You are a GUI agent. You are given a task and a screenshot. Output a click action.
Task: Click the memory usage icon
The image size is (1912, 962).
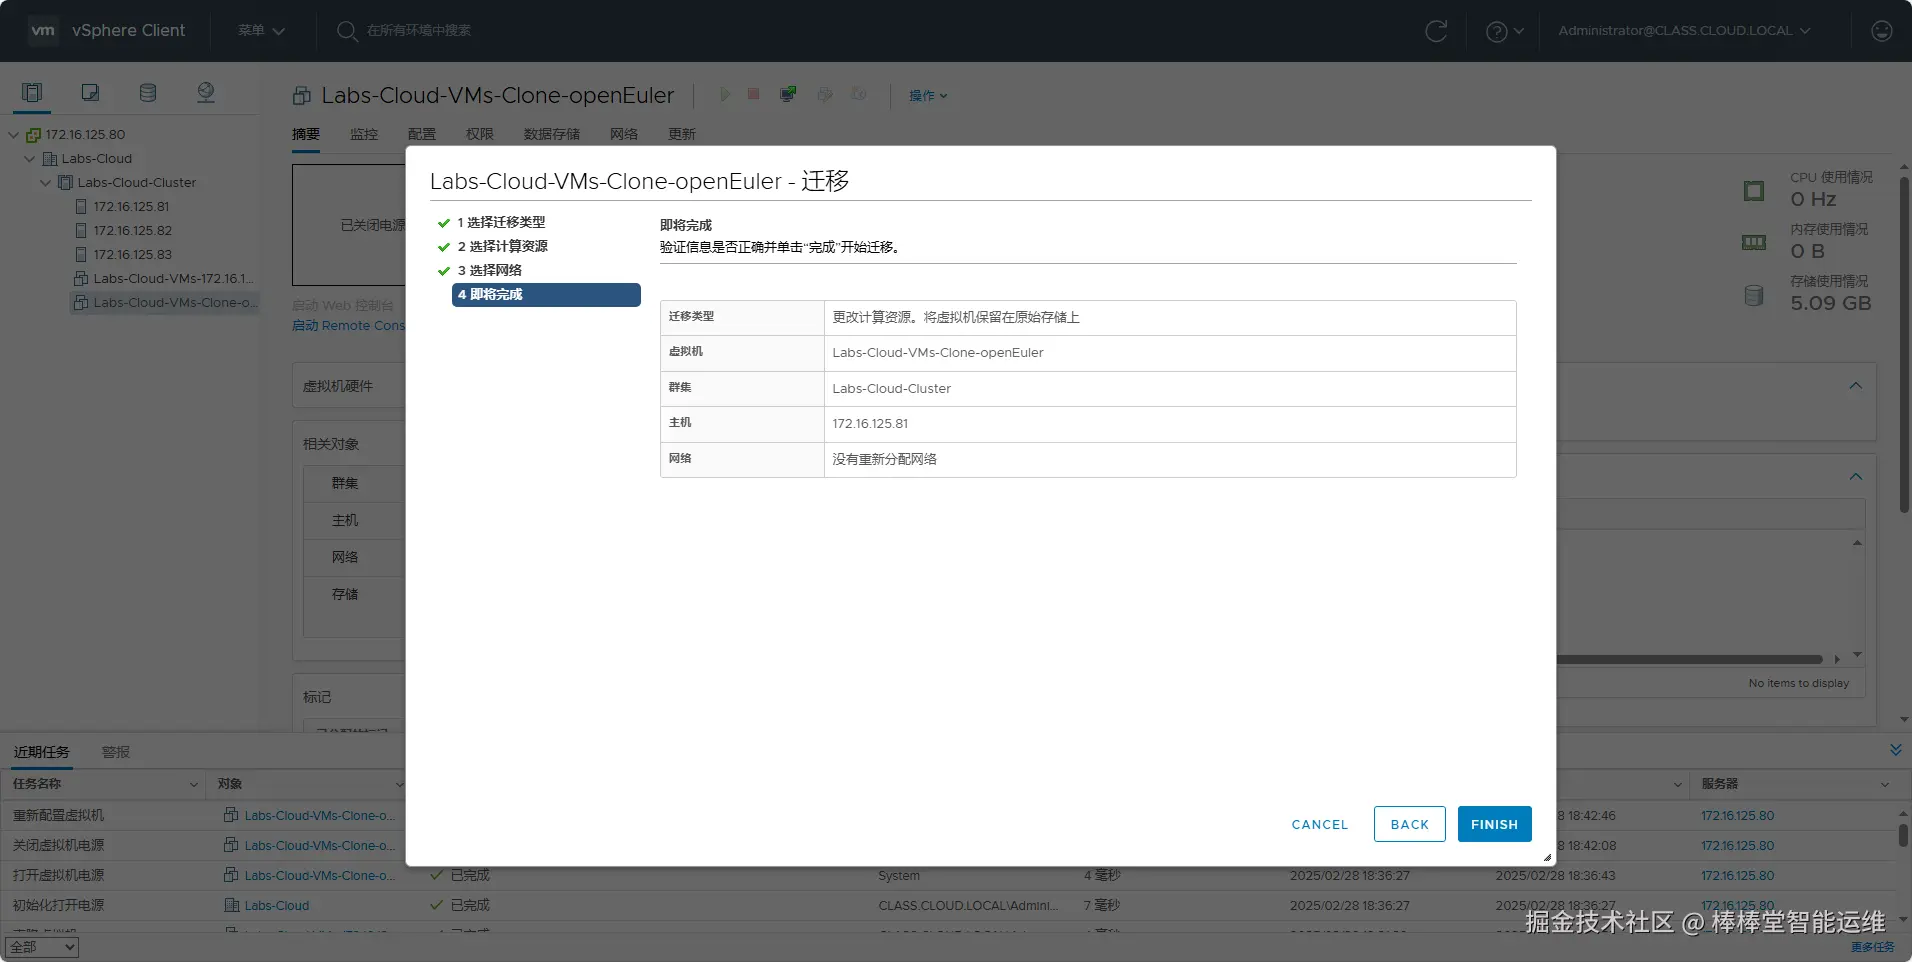(x=1754, y=242)
